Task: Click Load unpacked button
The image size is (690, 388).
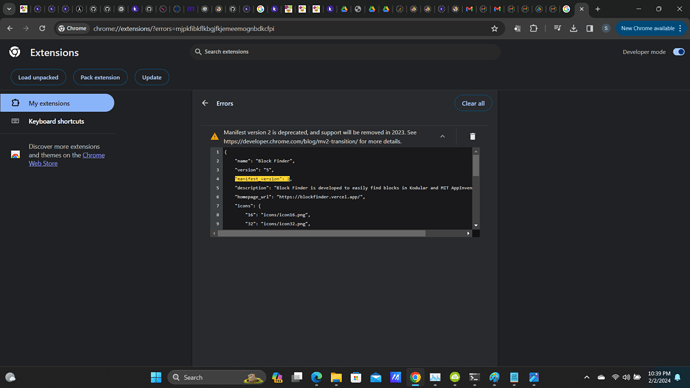Action: point(38,77)
